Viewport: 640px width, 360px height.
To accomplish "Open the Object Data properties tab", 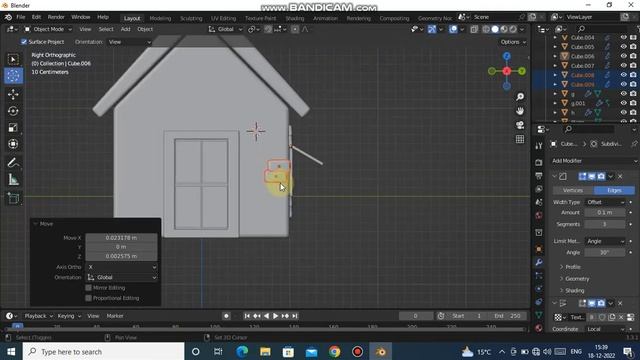I will 539,315.
